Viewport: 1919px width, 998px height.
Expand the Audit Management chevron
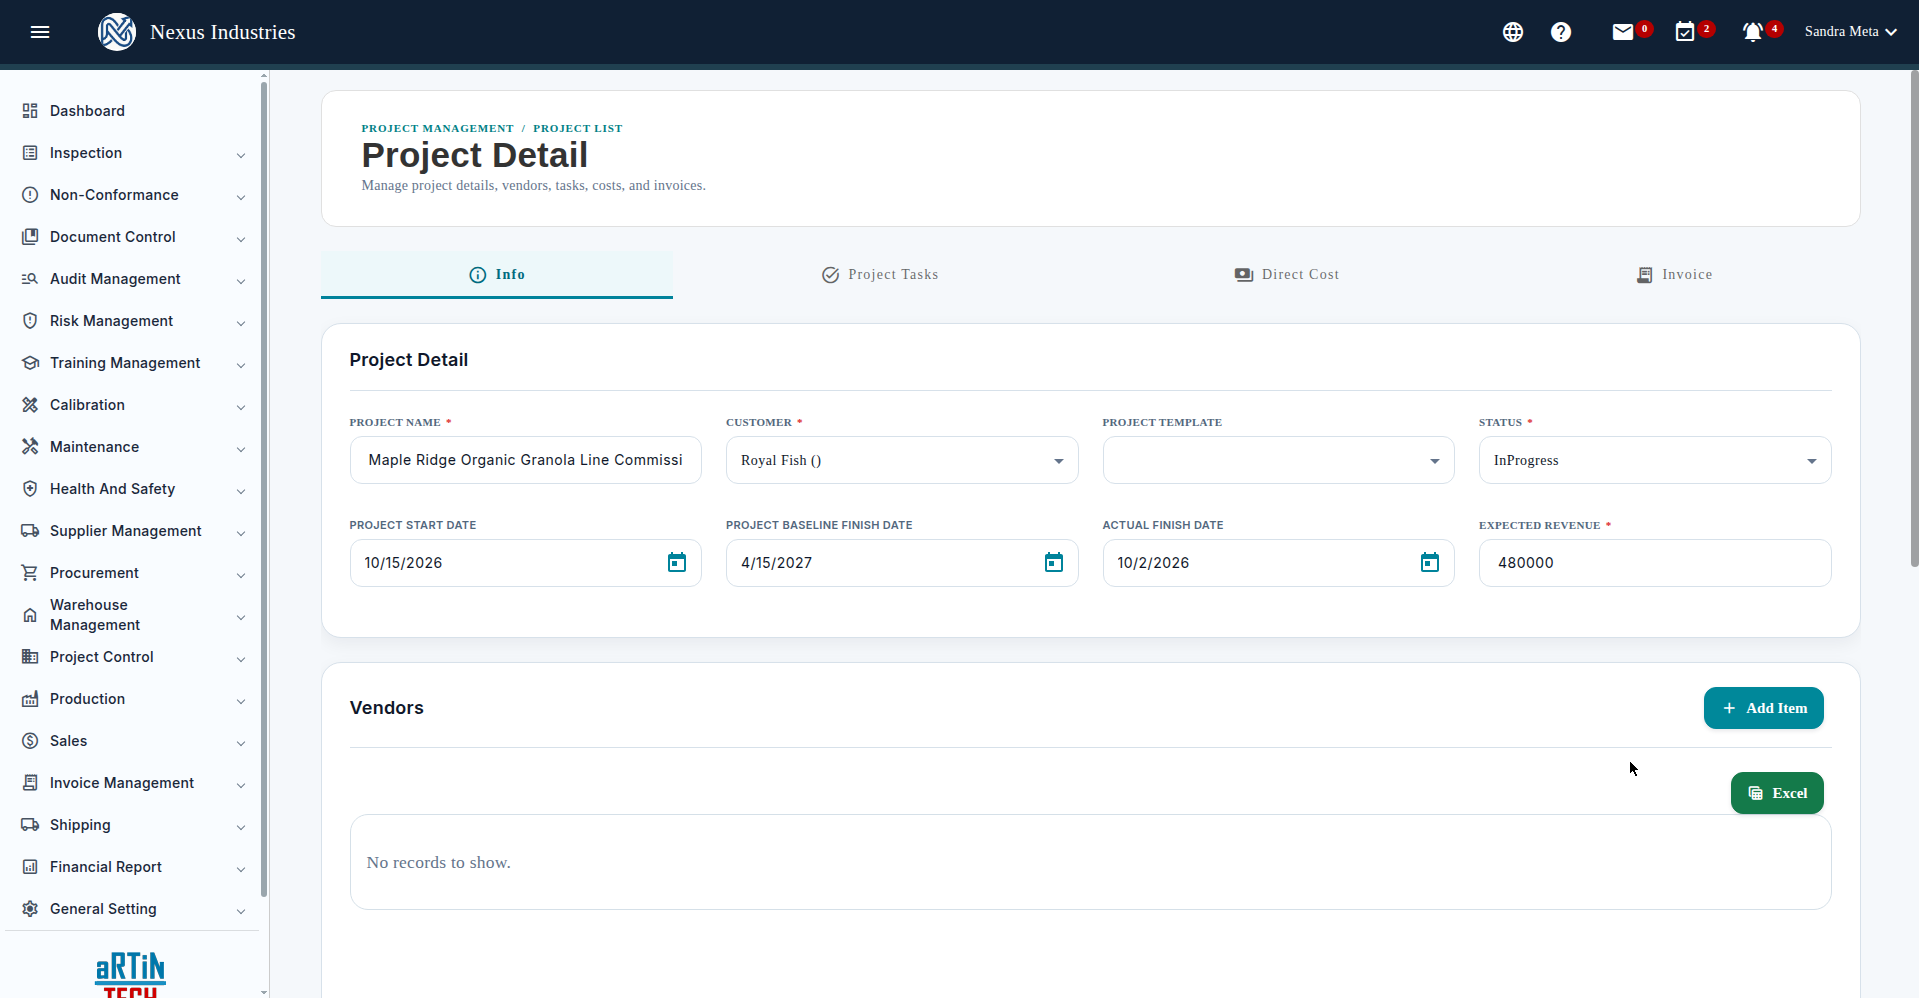click(241, 281)
